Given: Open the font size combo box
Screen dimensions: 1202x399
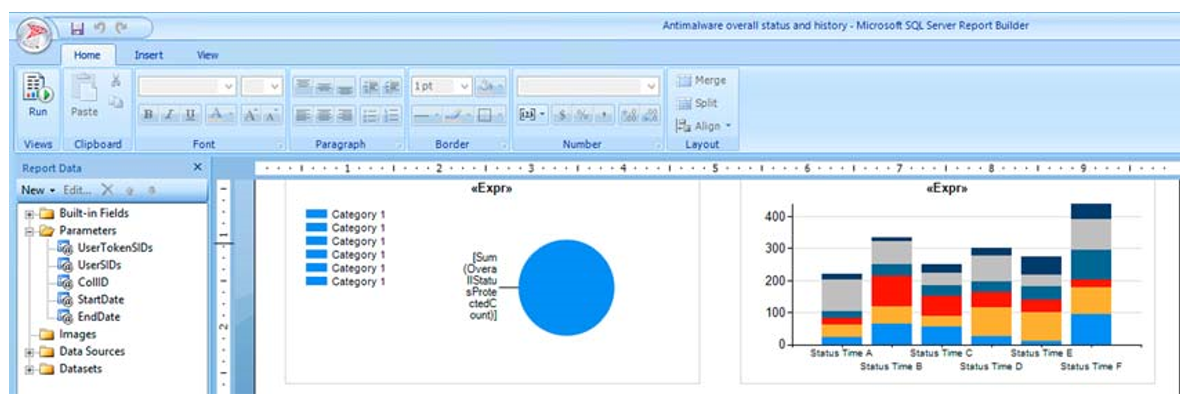Looking at the screenshot, I should [x=262, y=86].
